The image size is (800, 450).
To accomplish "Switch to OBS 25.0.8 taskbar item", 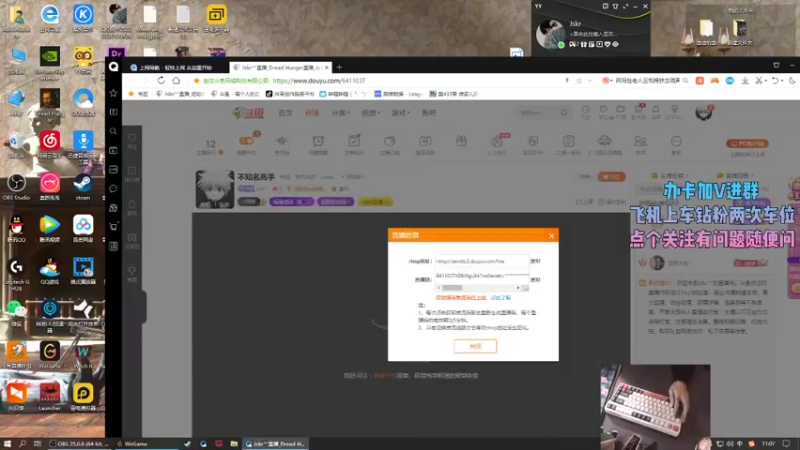I will [79, 444].
